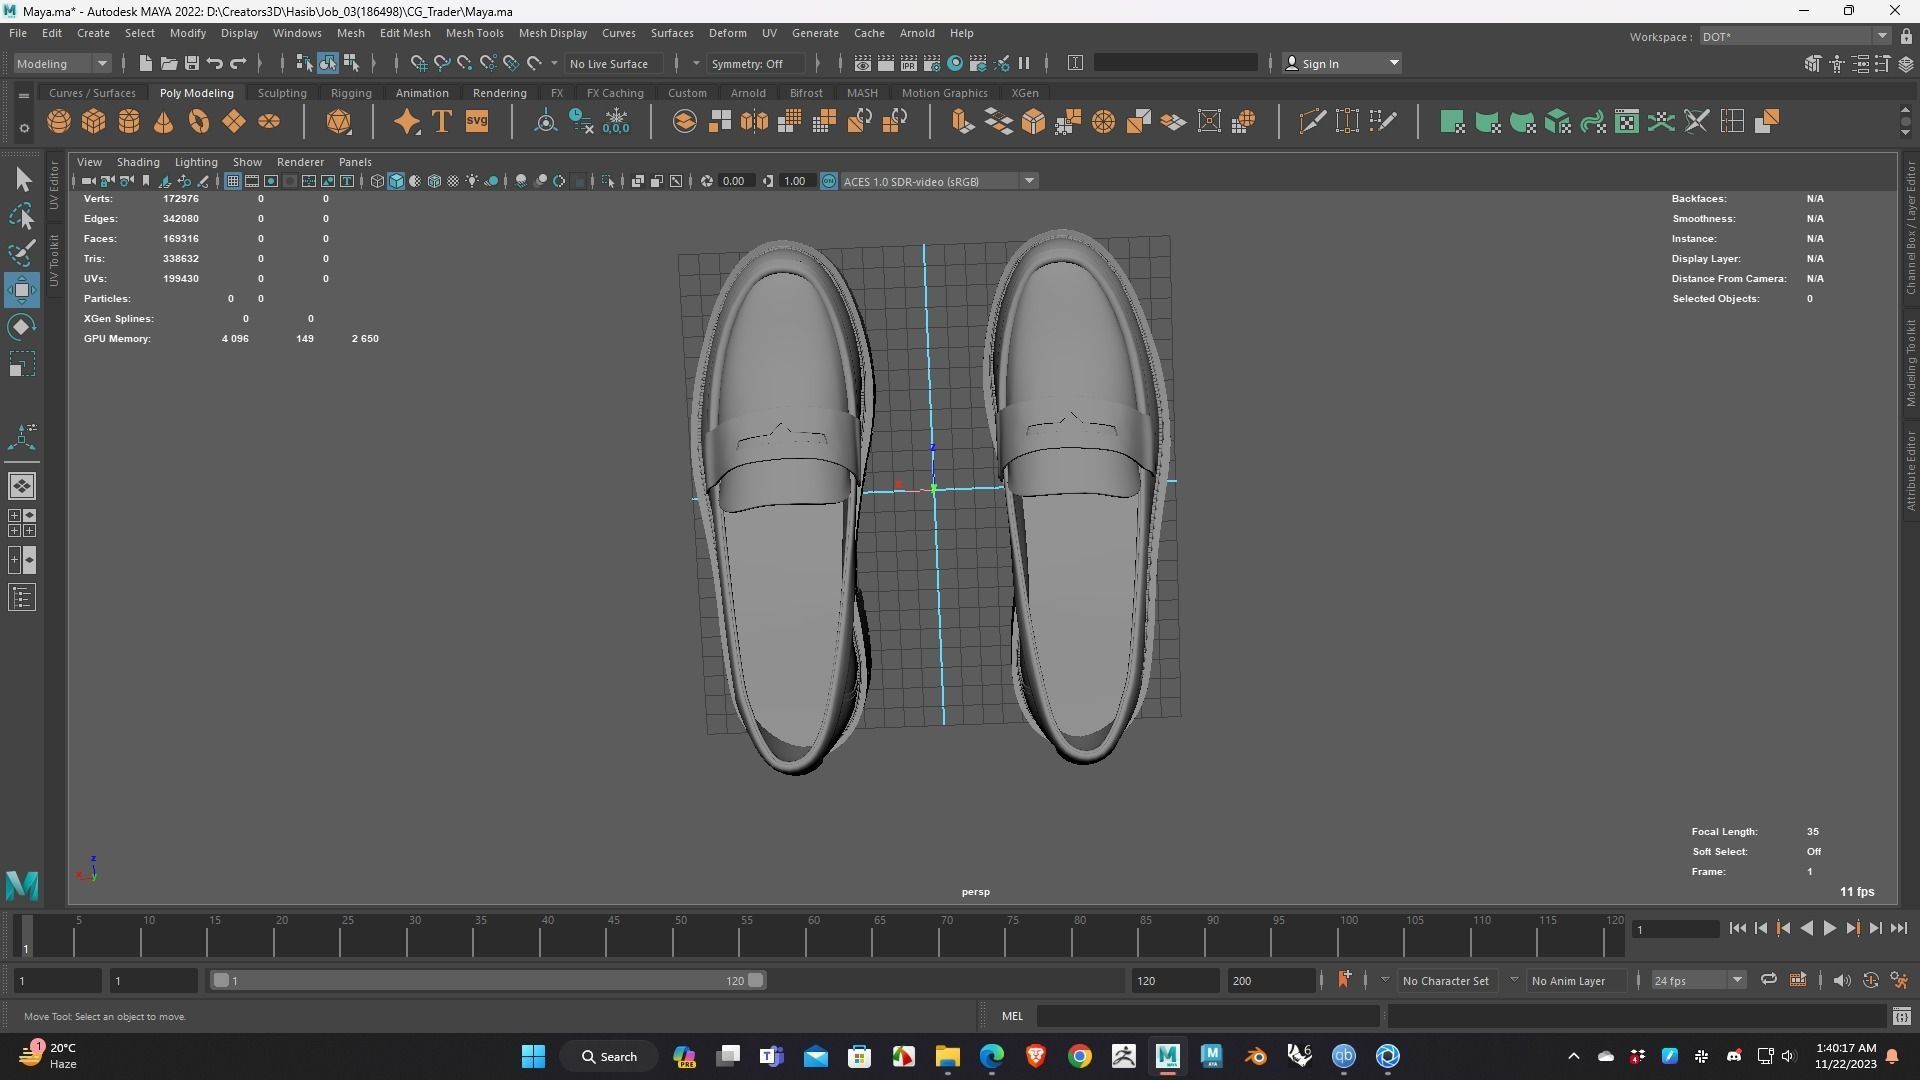The width and height of the screenshot is (1920, 1080).
Task: Open the Attribute Editor side tab
Action: pyautogui.click(x=1910, y=470)
